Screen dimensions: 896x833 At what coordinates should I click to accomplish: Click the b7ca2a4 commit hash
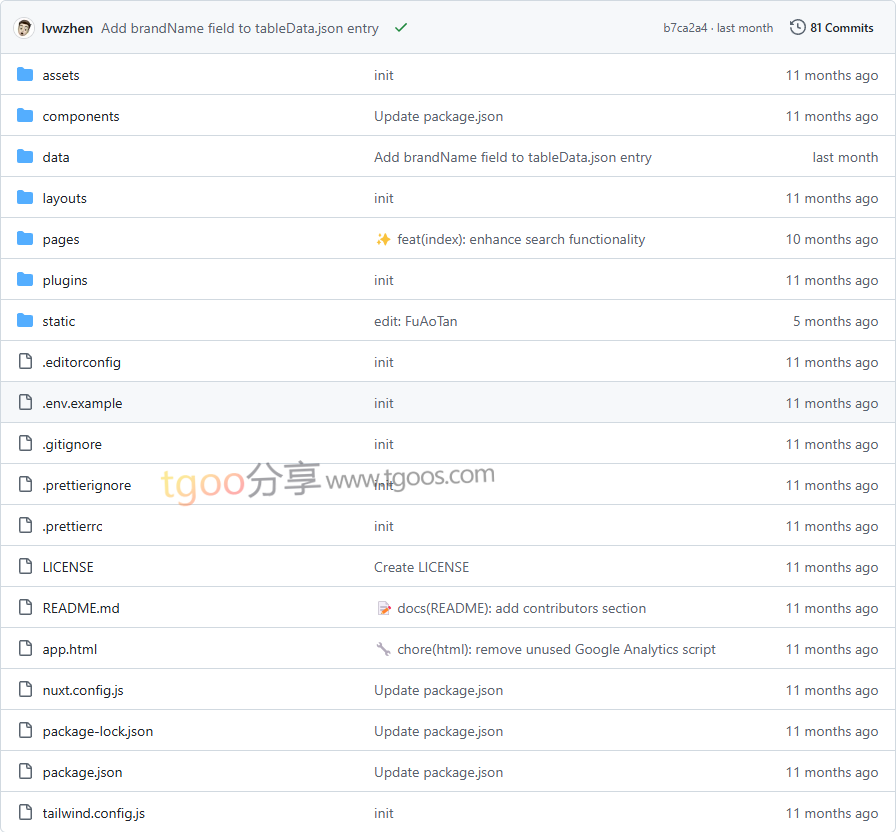pos(684,28)
